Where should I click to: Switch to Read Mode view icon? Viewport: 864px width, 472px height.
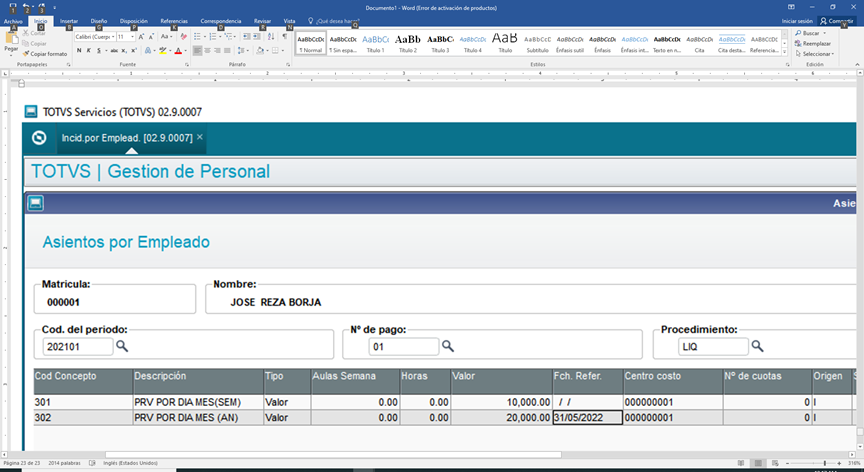741,463
